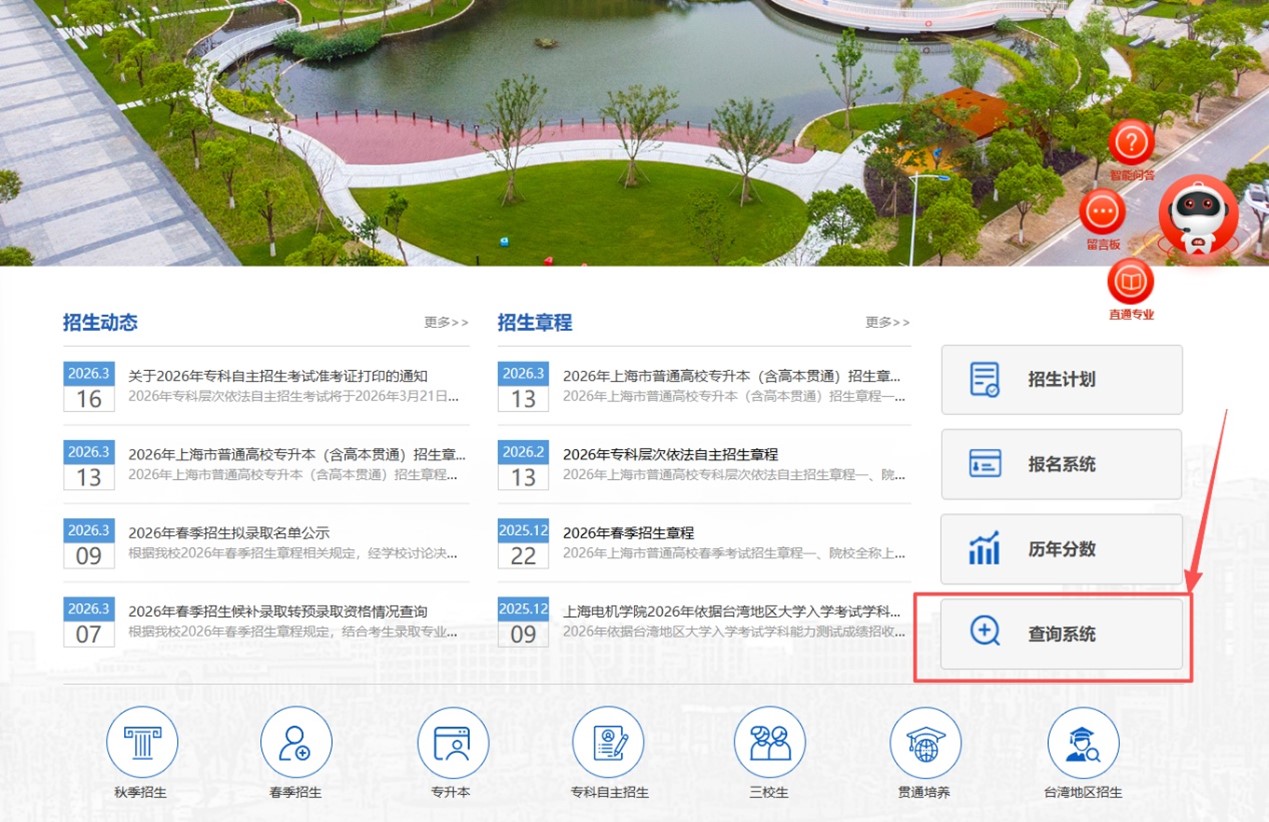The height and width of the screenshot is (822, 1269).
Task: Open the 报名系统 panel button
Action: pyautogui.click(x=1061, y=464)
